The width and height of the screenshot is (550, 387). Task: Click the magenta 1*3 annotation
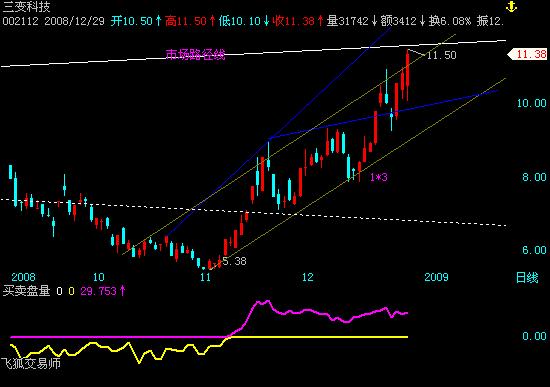point(379,177)
